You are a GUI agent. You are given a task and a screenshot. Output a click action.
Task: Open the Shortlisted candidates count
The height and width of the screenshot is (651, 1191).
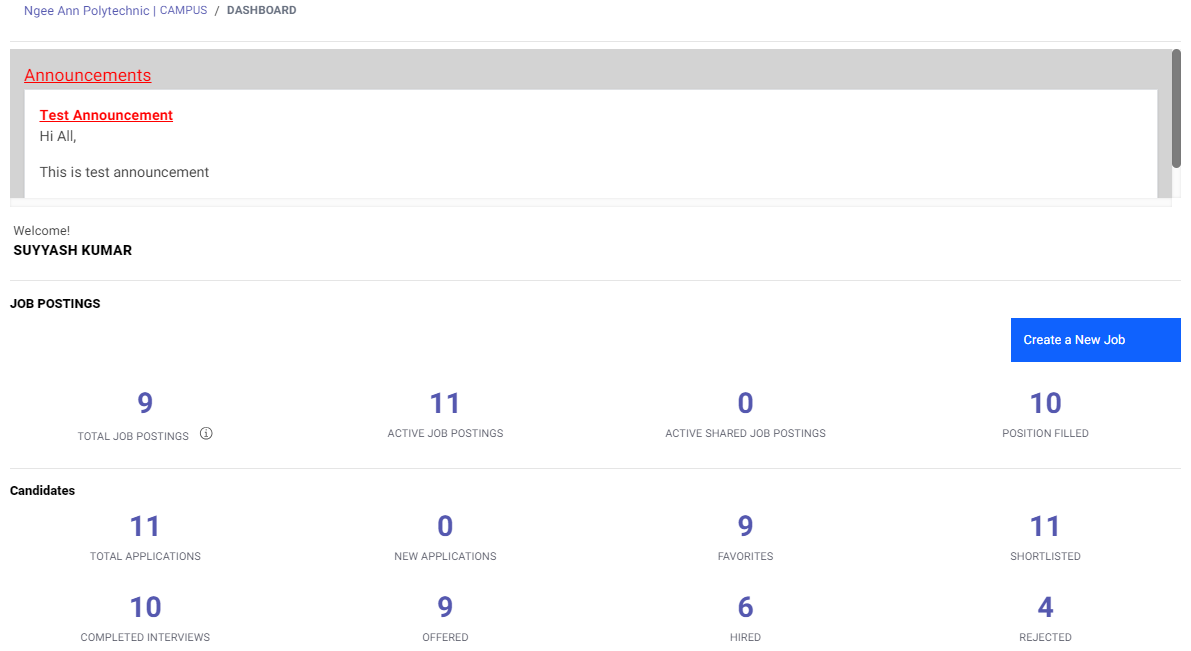coord(1045,525)
